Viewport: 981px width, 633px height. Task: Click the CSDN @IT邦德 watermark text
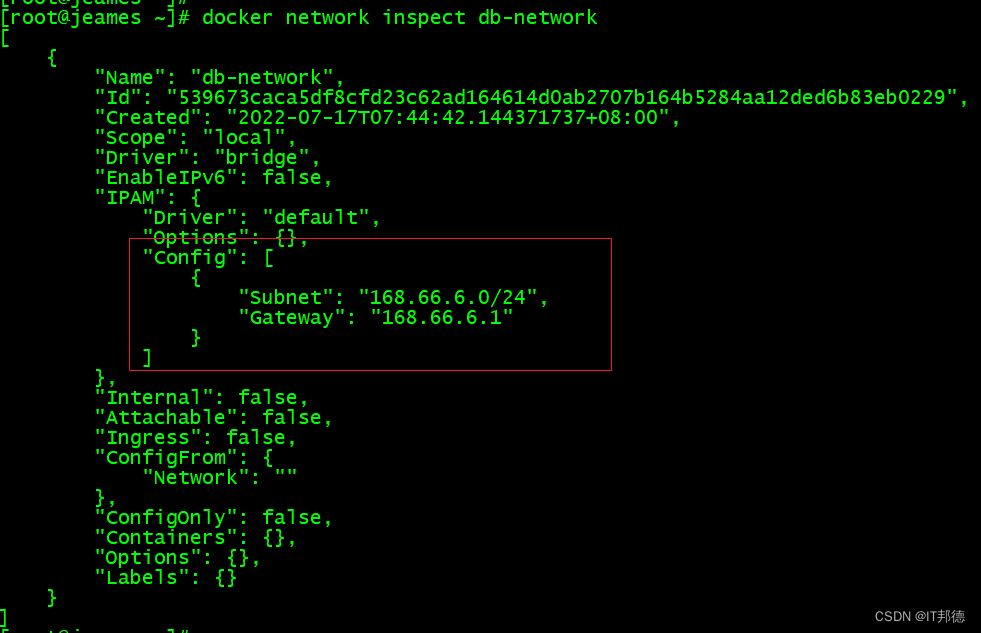pyautogui.click(x=919, y=616)
